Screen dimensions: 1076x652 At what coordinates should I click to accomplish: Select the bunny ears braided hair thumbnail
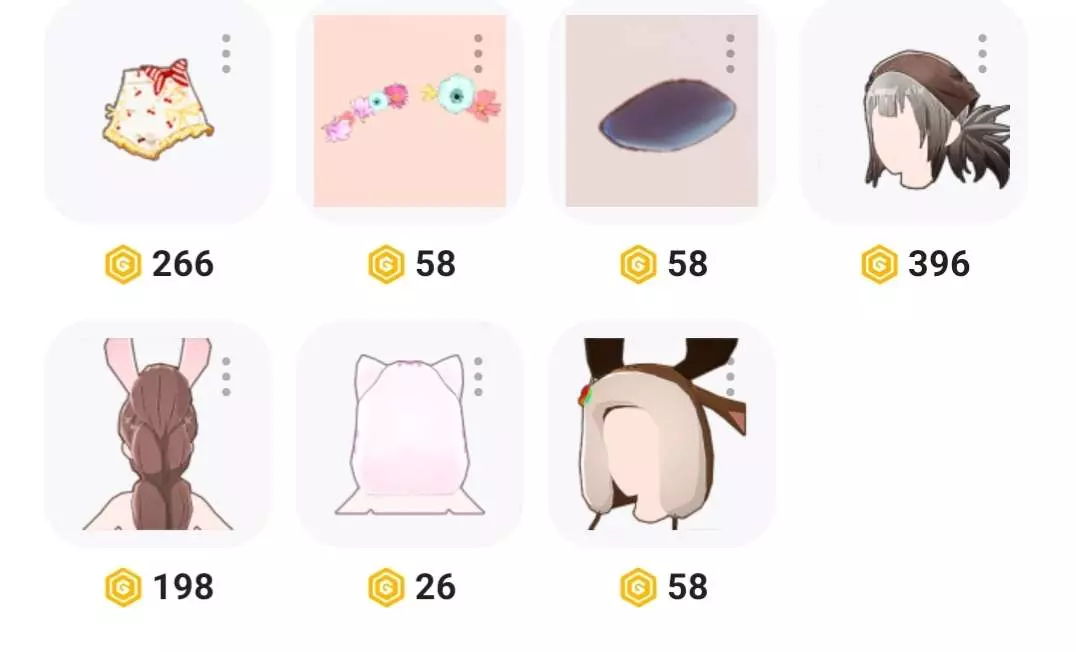(158, 434)
